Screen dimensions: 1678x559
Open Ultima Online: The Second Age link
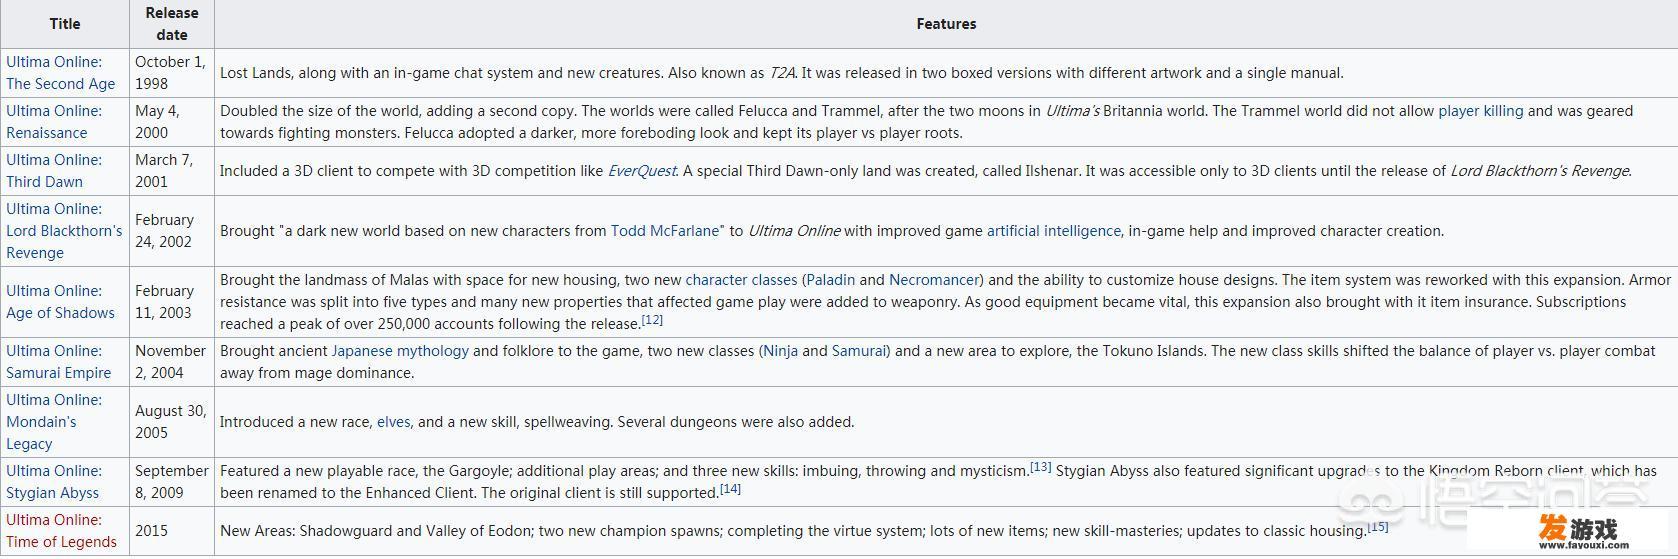point(61,73)
